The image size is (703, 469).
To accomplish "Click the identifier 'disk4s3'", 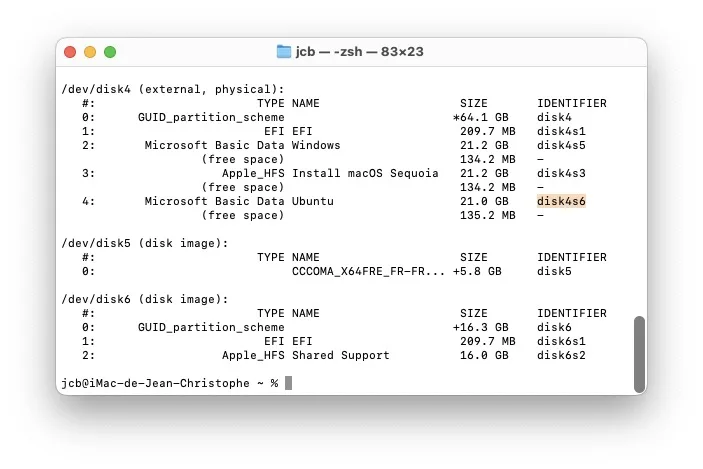I will click(561, 174).
